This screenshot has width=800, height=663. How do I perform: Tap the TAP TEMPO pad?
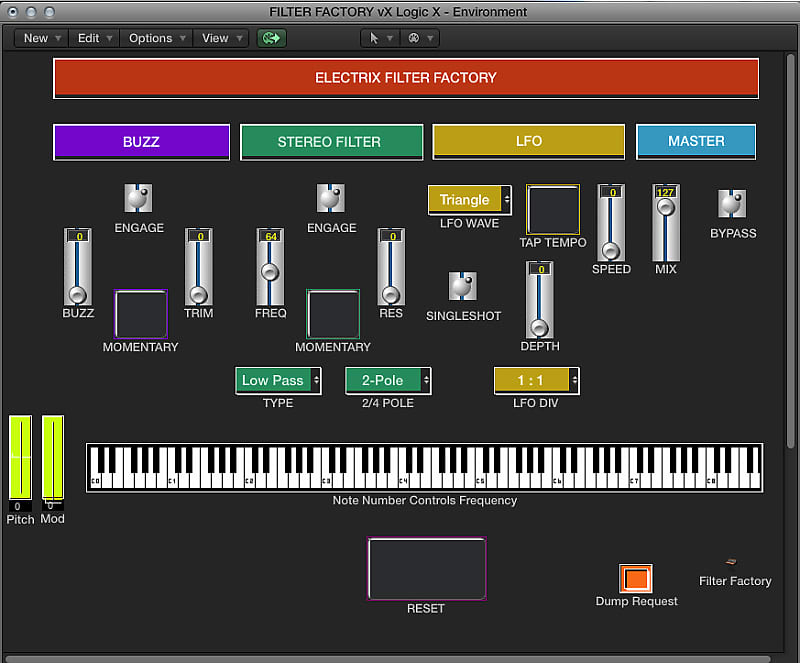coord(552,211)
